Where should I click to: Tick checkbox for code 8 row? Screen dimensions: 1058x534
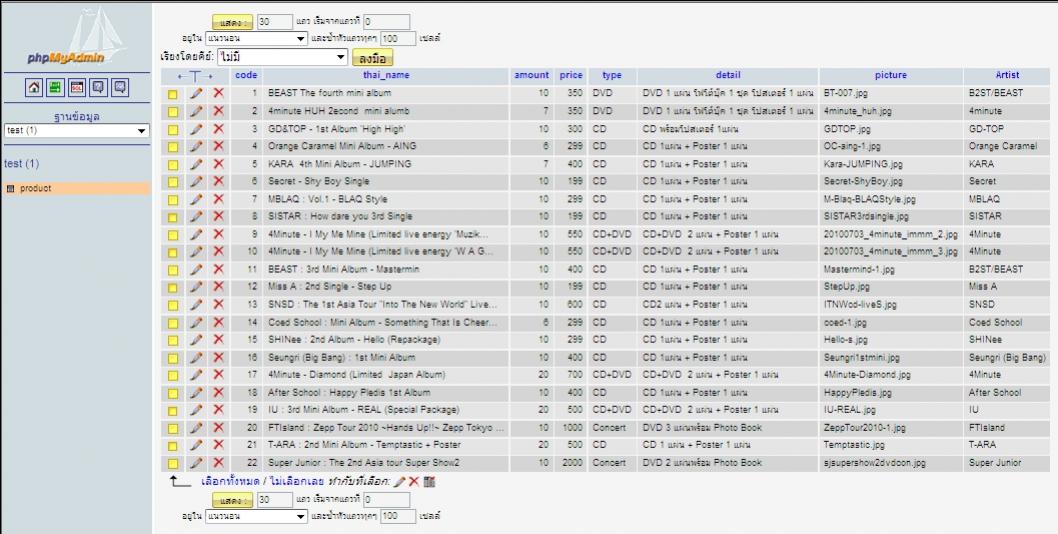pyautogui.click(x=173, y=217)
